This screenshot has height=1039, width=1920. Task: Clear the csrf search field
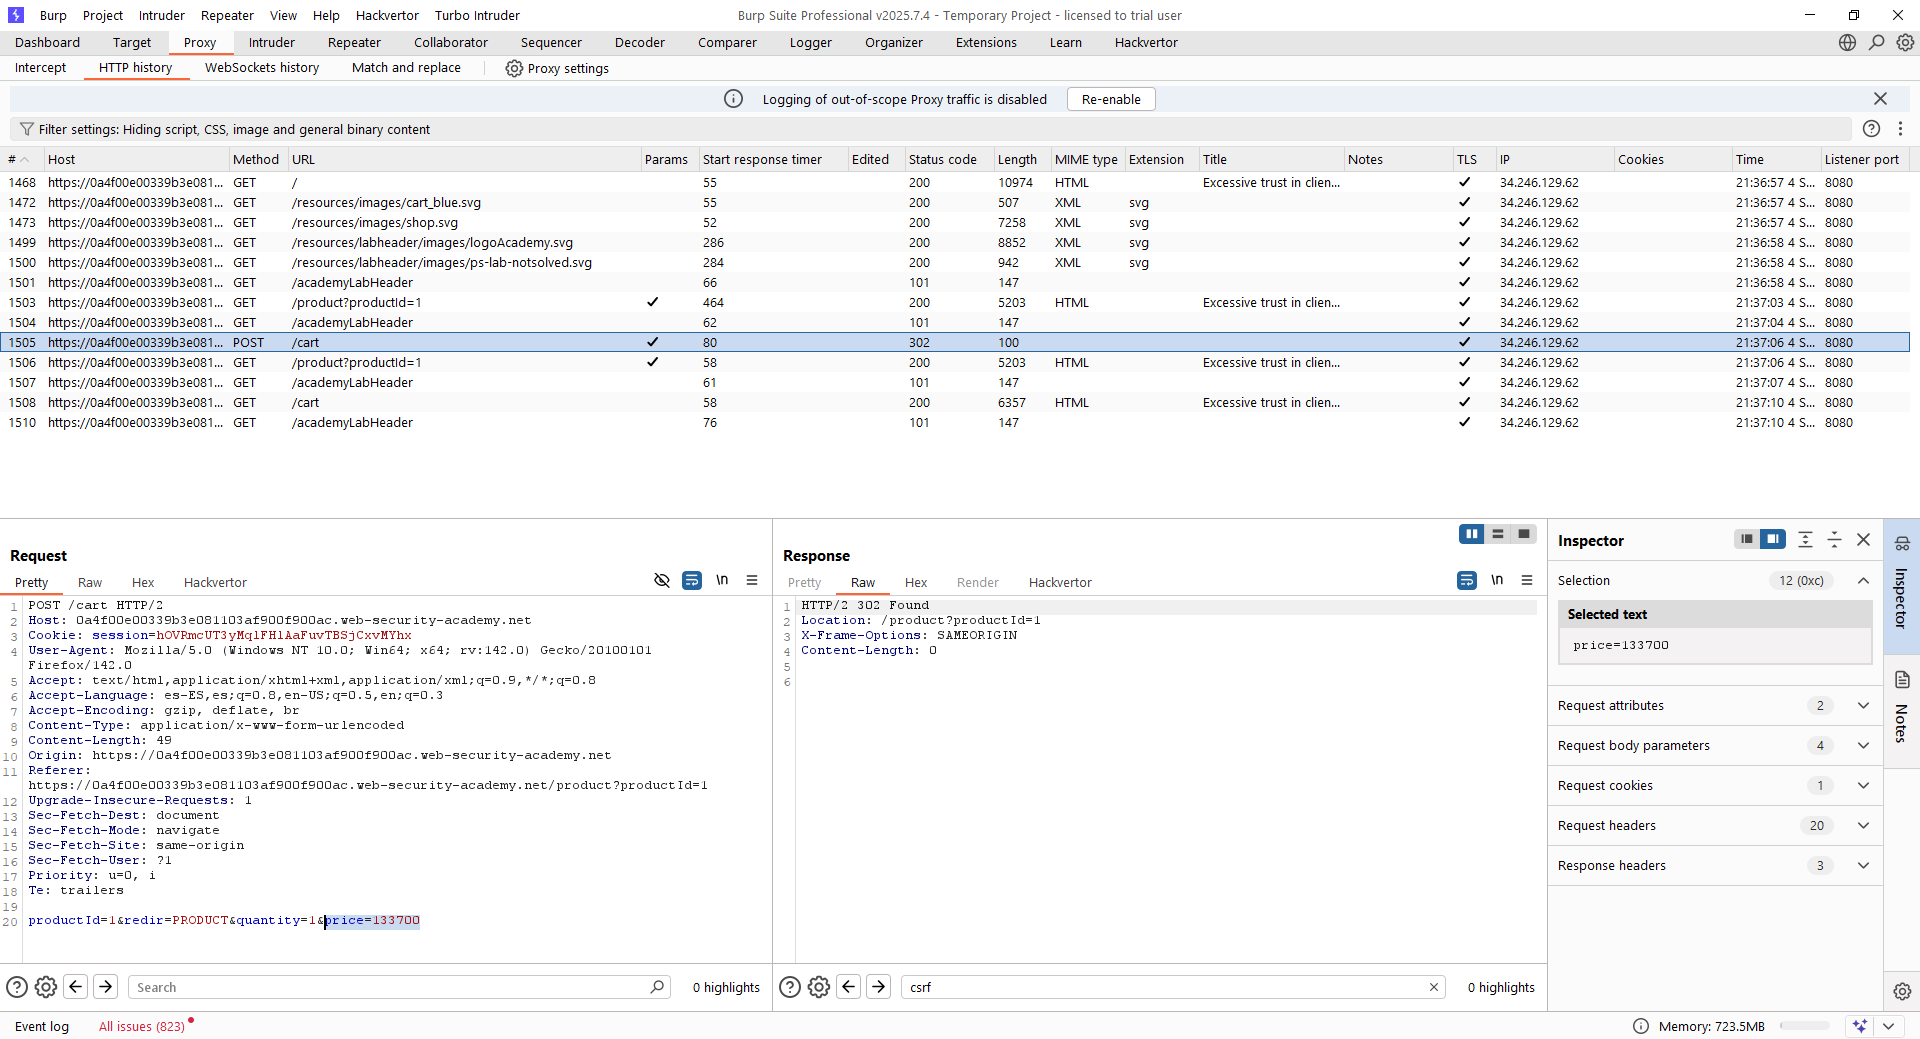point(1434,987)
